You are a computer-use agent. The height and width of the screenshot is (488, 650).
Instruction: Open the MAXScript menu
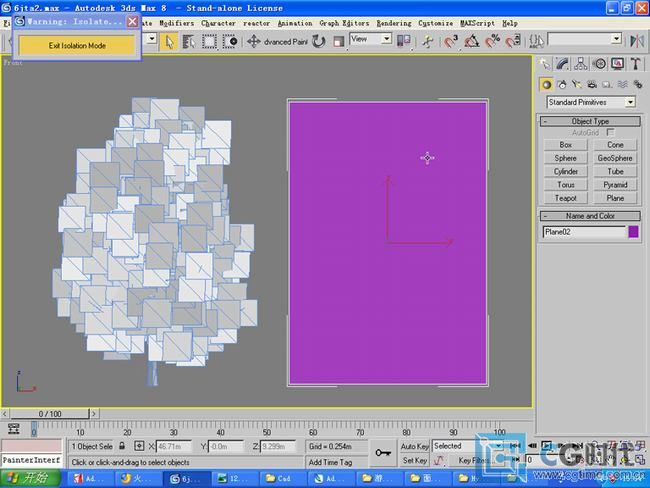coord(477,23)
